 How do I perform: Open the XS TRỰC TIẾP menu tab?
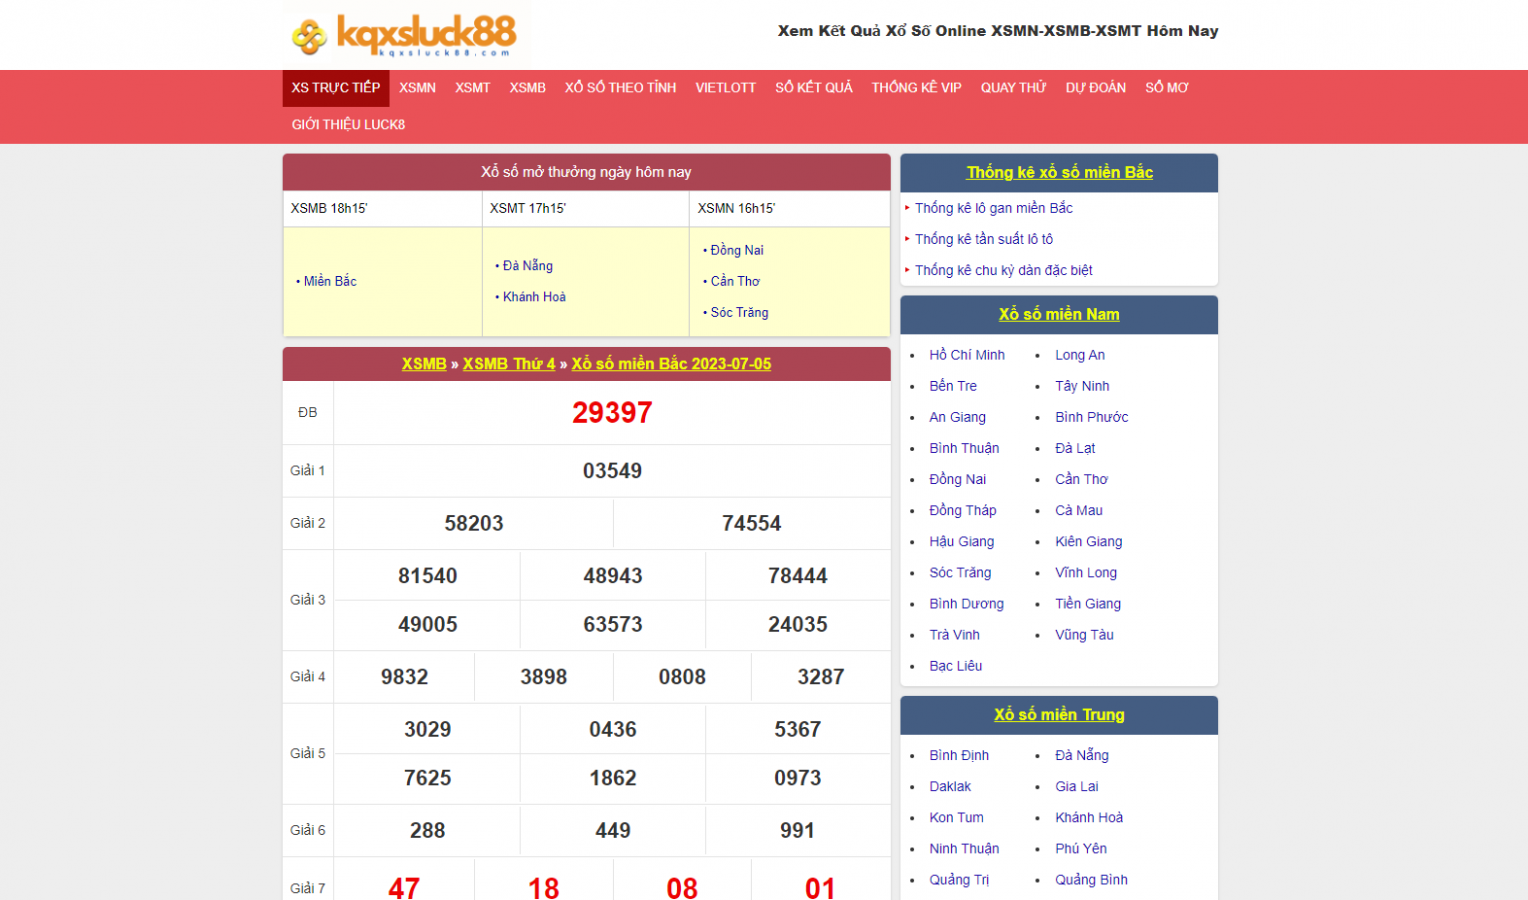point(335,88)
